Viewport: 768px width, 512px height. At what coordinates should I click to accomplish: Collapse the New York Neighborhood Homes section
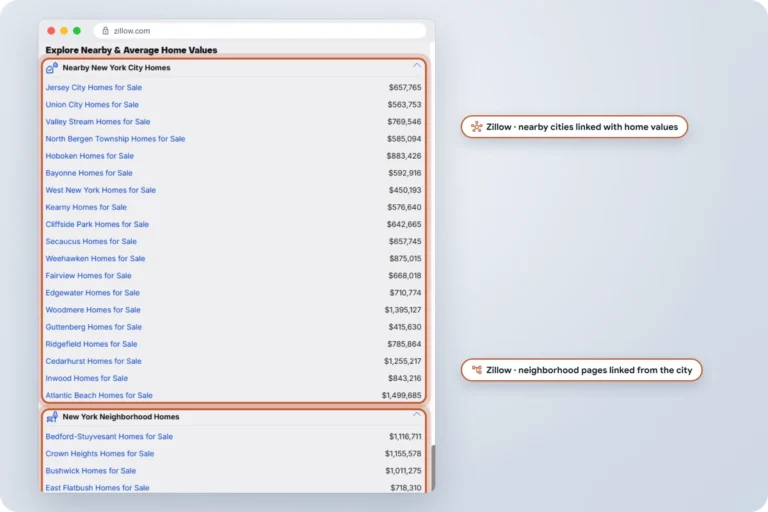(417, 414)
